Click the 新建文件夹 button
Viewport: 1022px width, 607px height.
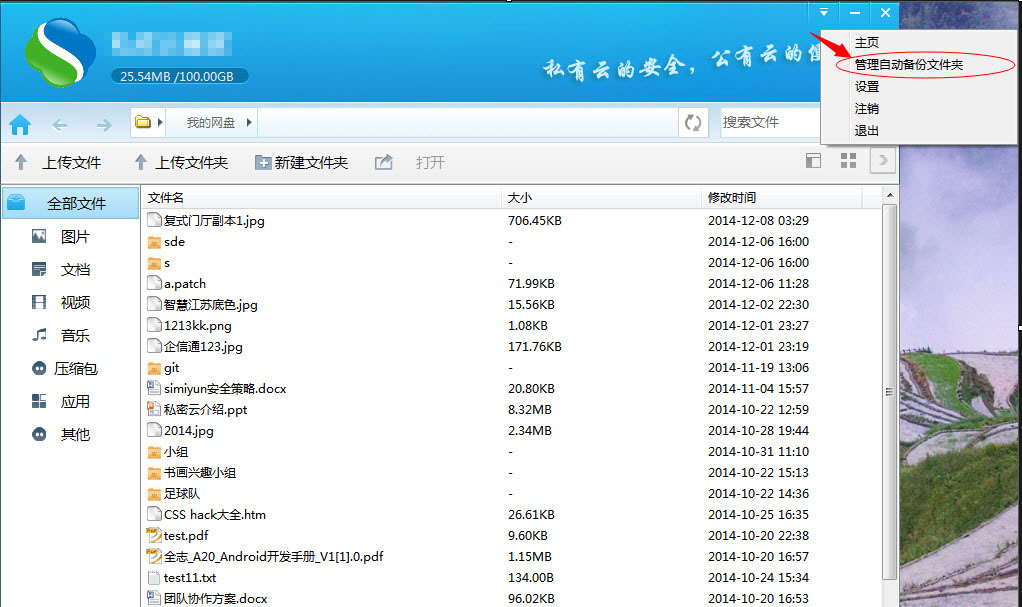coord(300,160)
